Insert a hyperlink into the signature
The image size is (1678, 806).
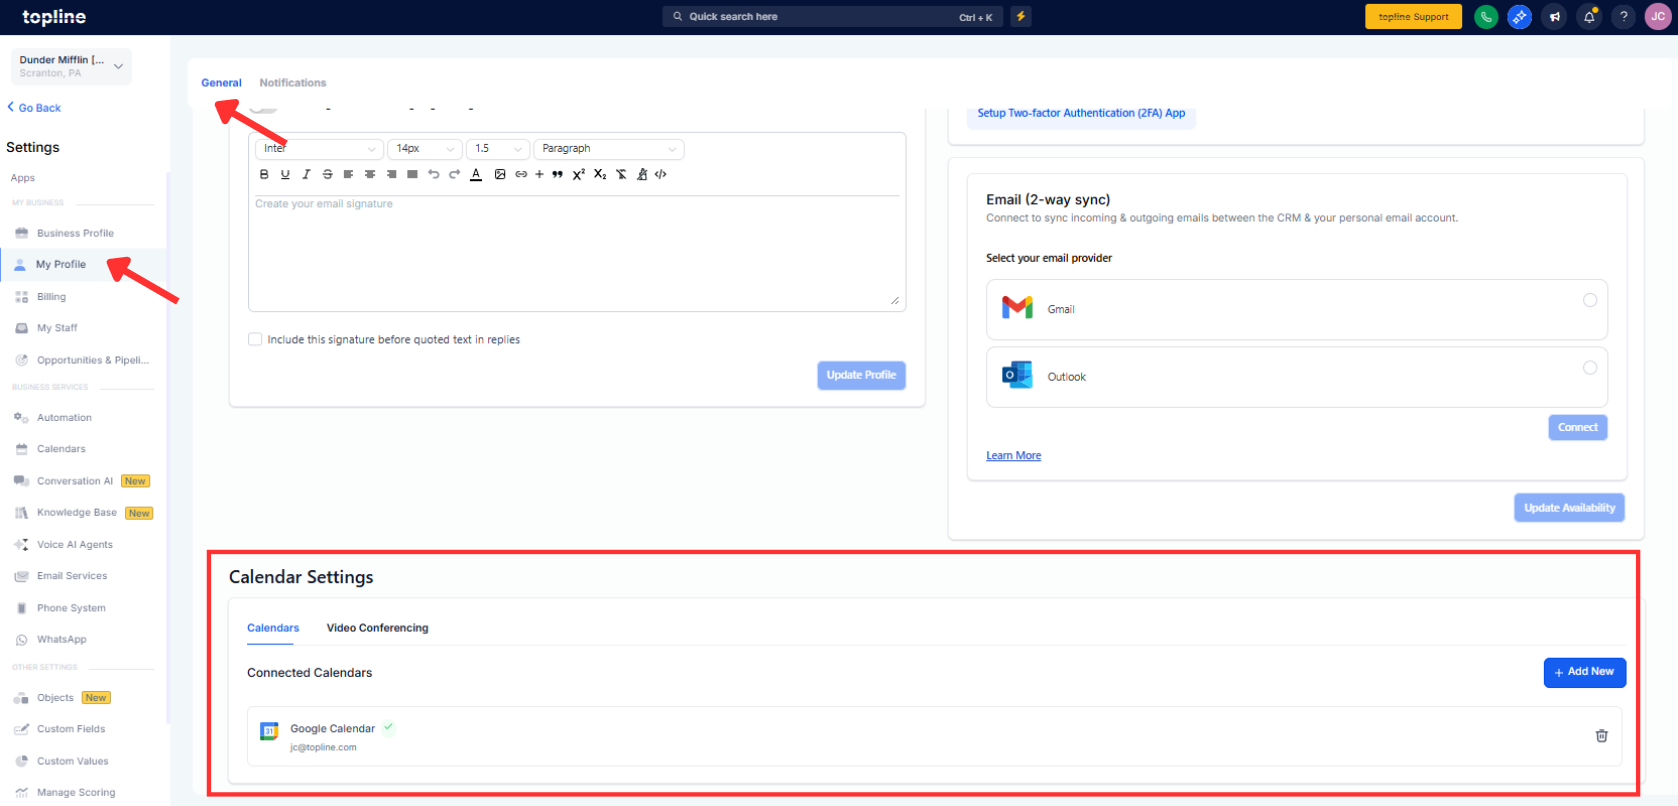click(521, 174)
